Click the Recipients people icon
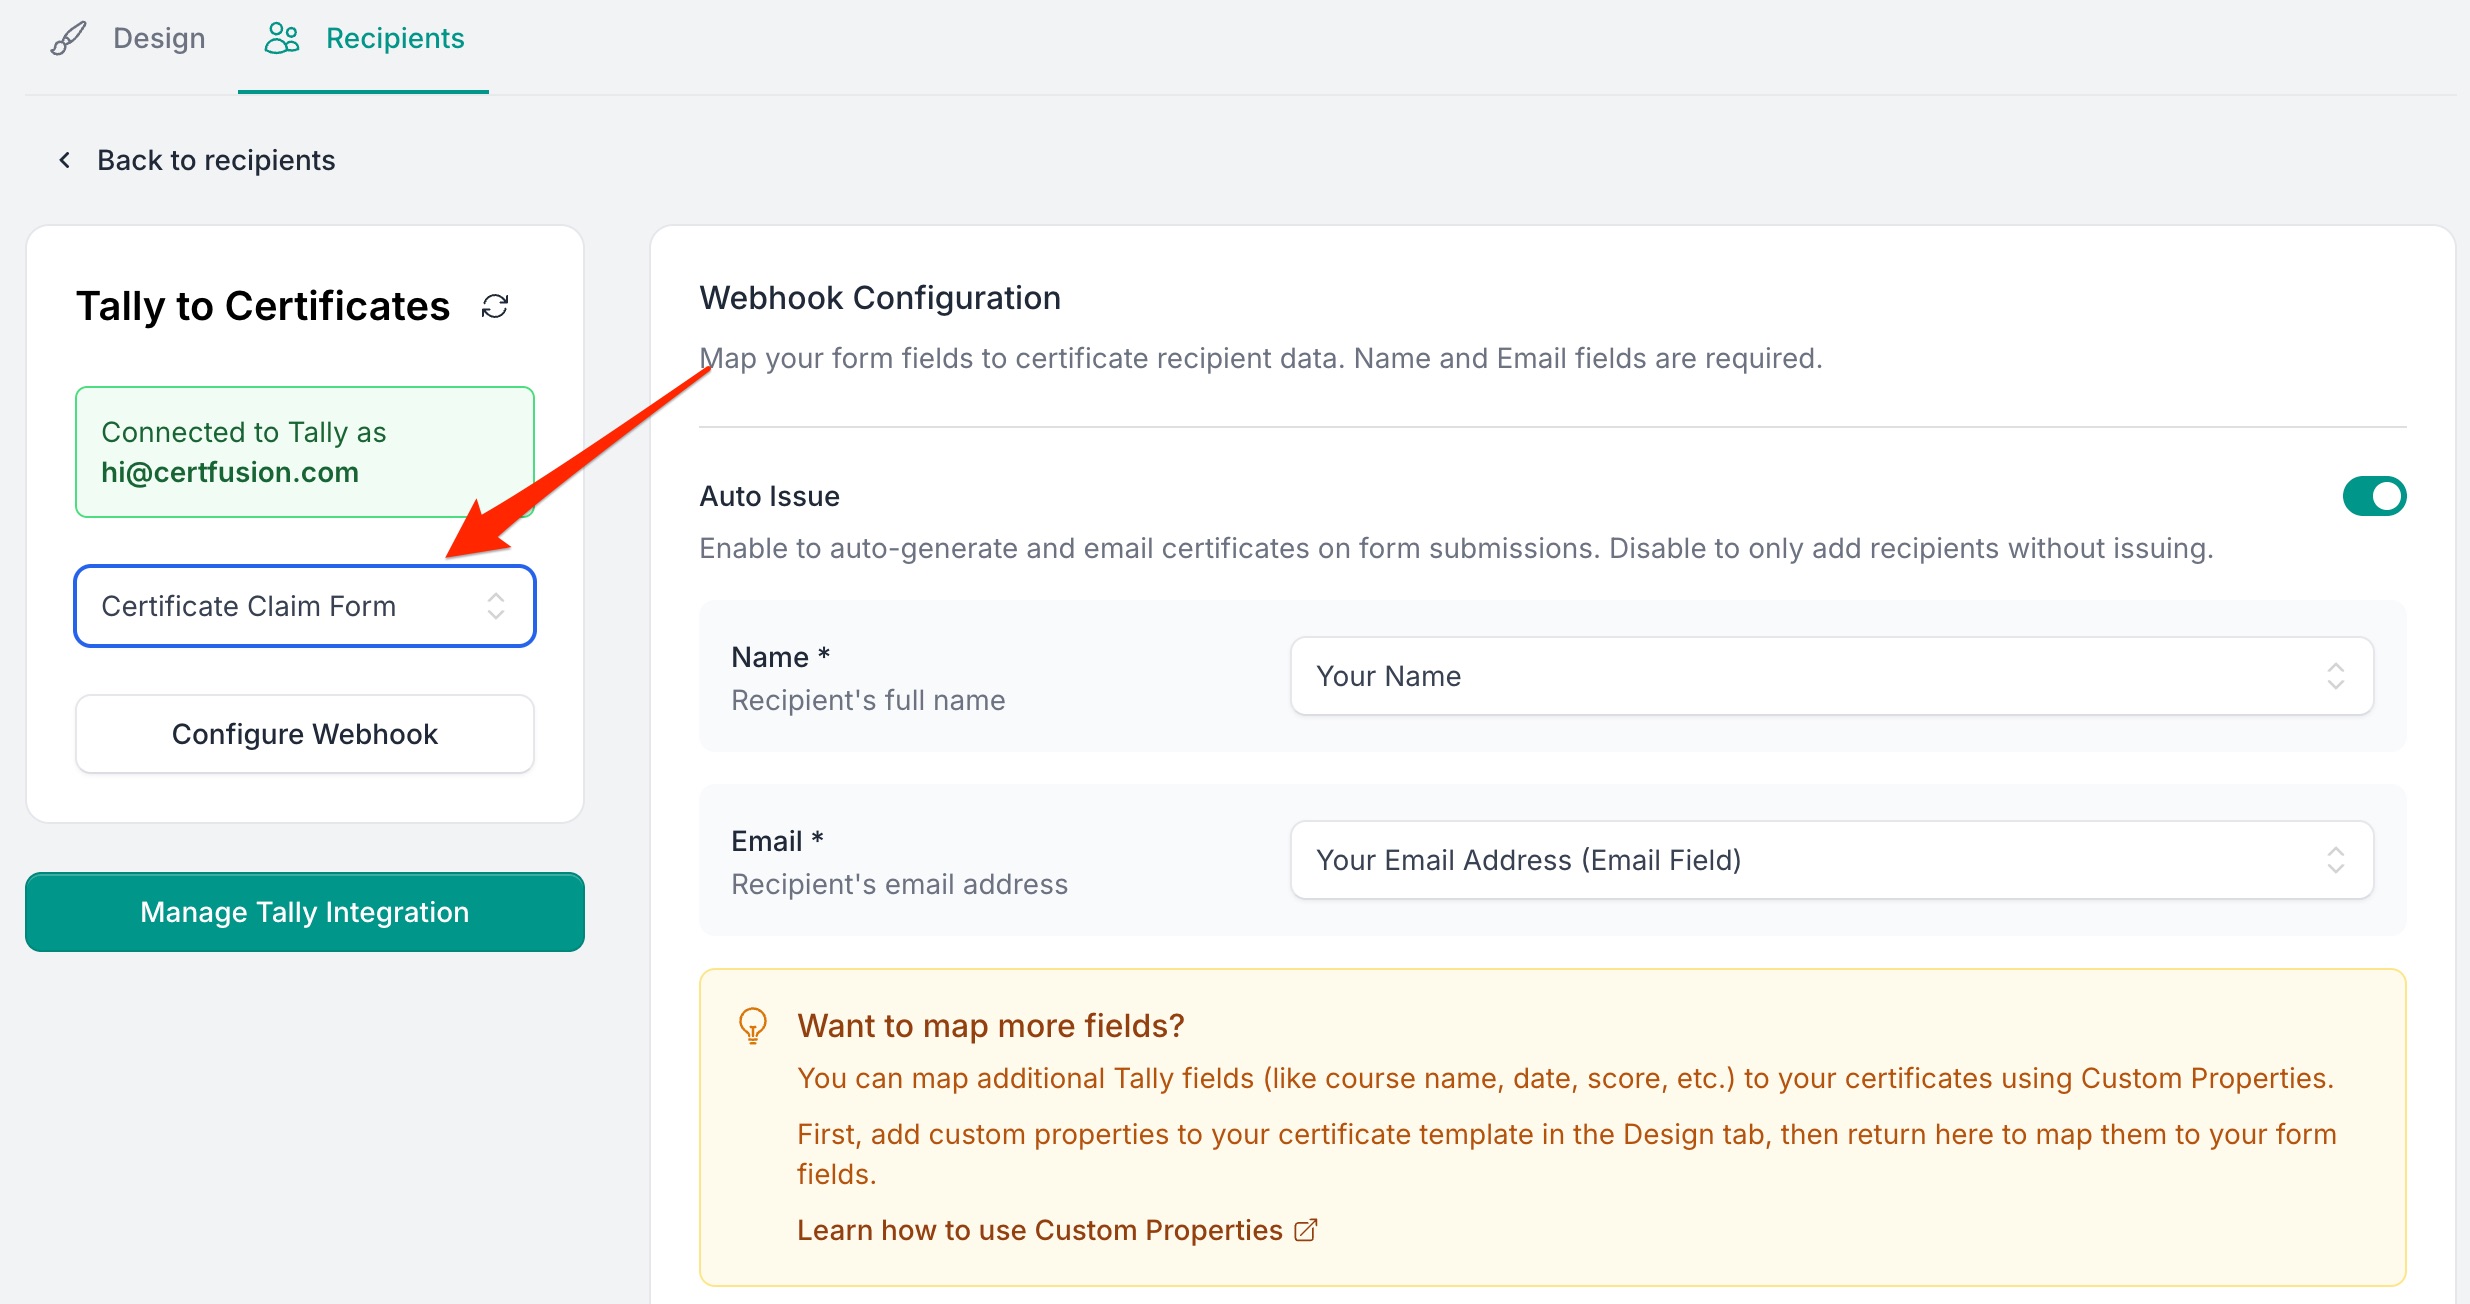 click(282, 39)
